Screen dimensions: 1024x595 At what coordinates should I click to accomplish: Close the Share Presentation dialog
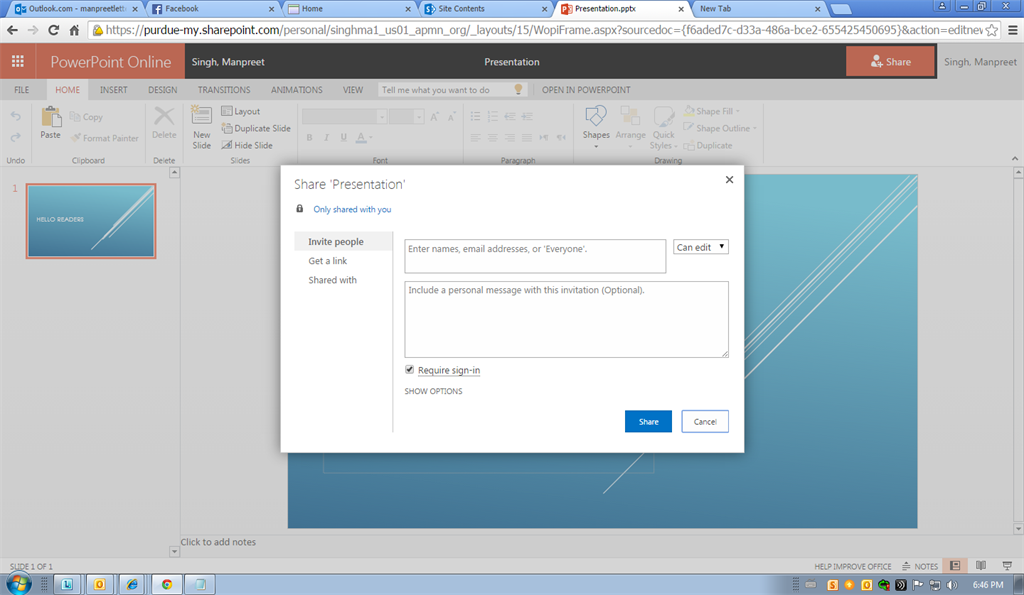click(729, 180)
